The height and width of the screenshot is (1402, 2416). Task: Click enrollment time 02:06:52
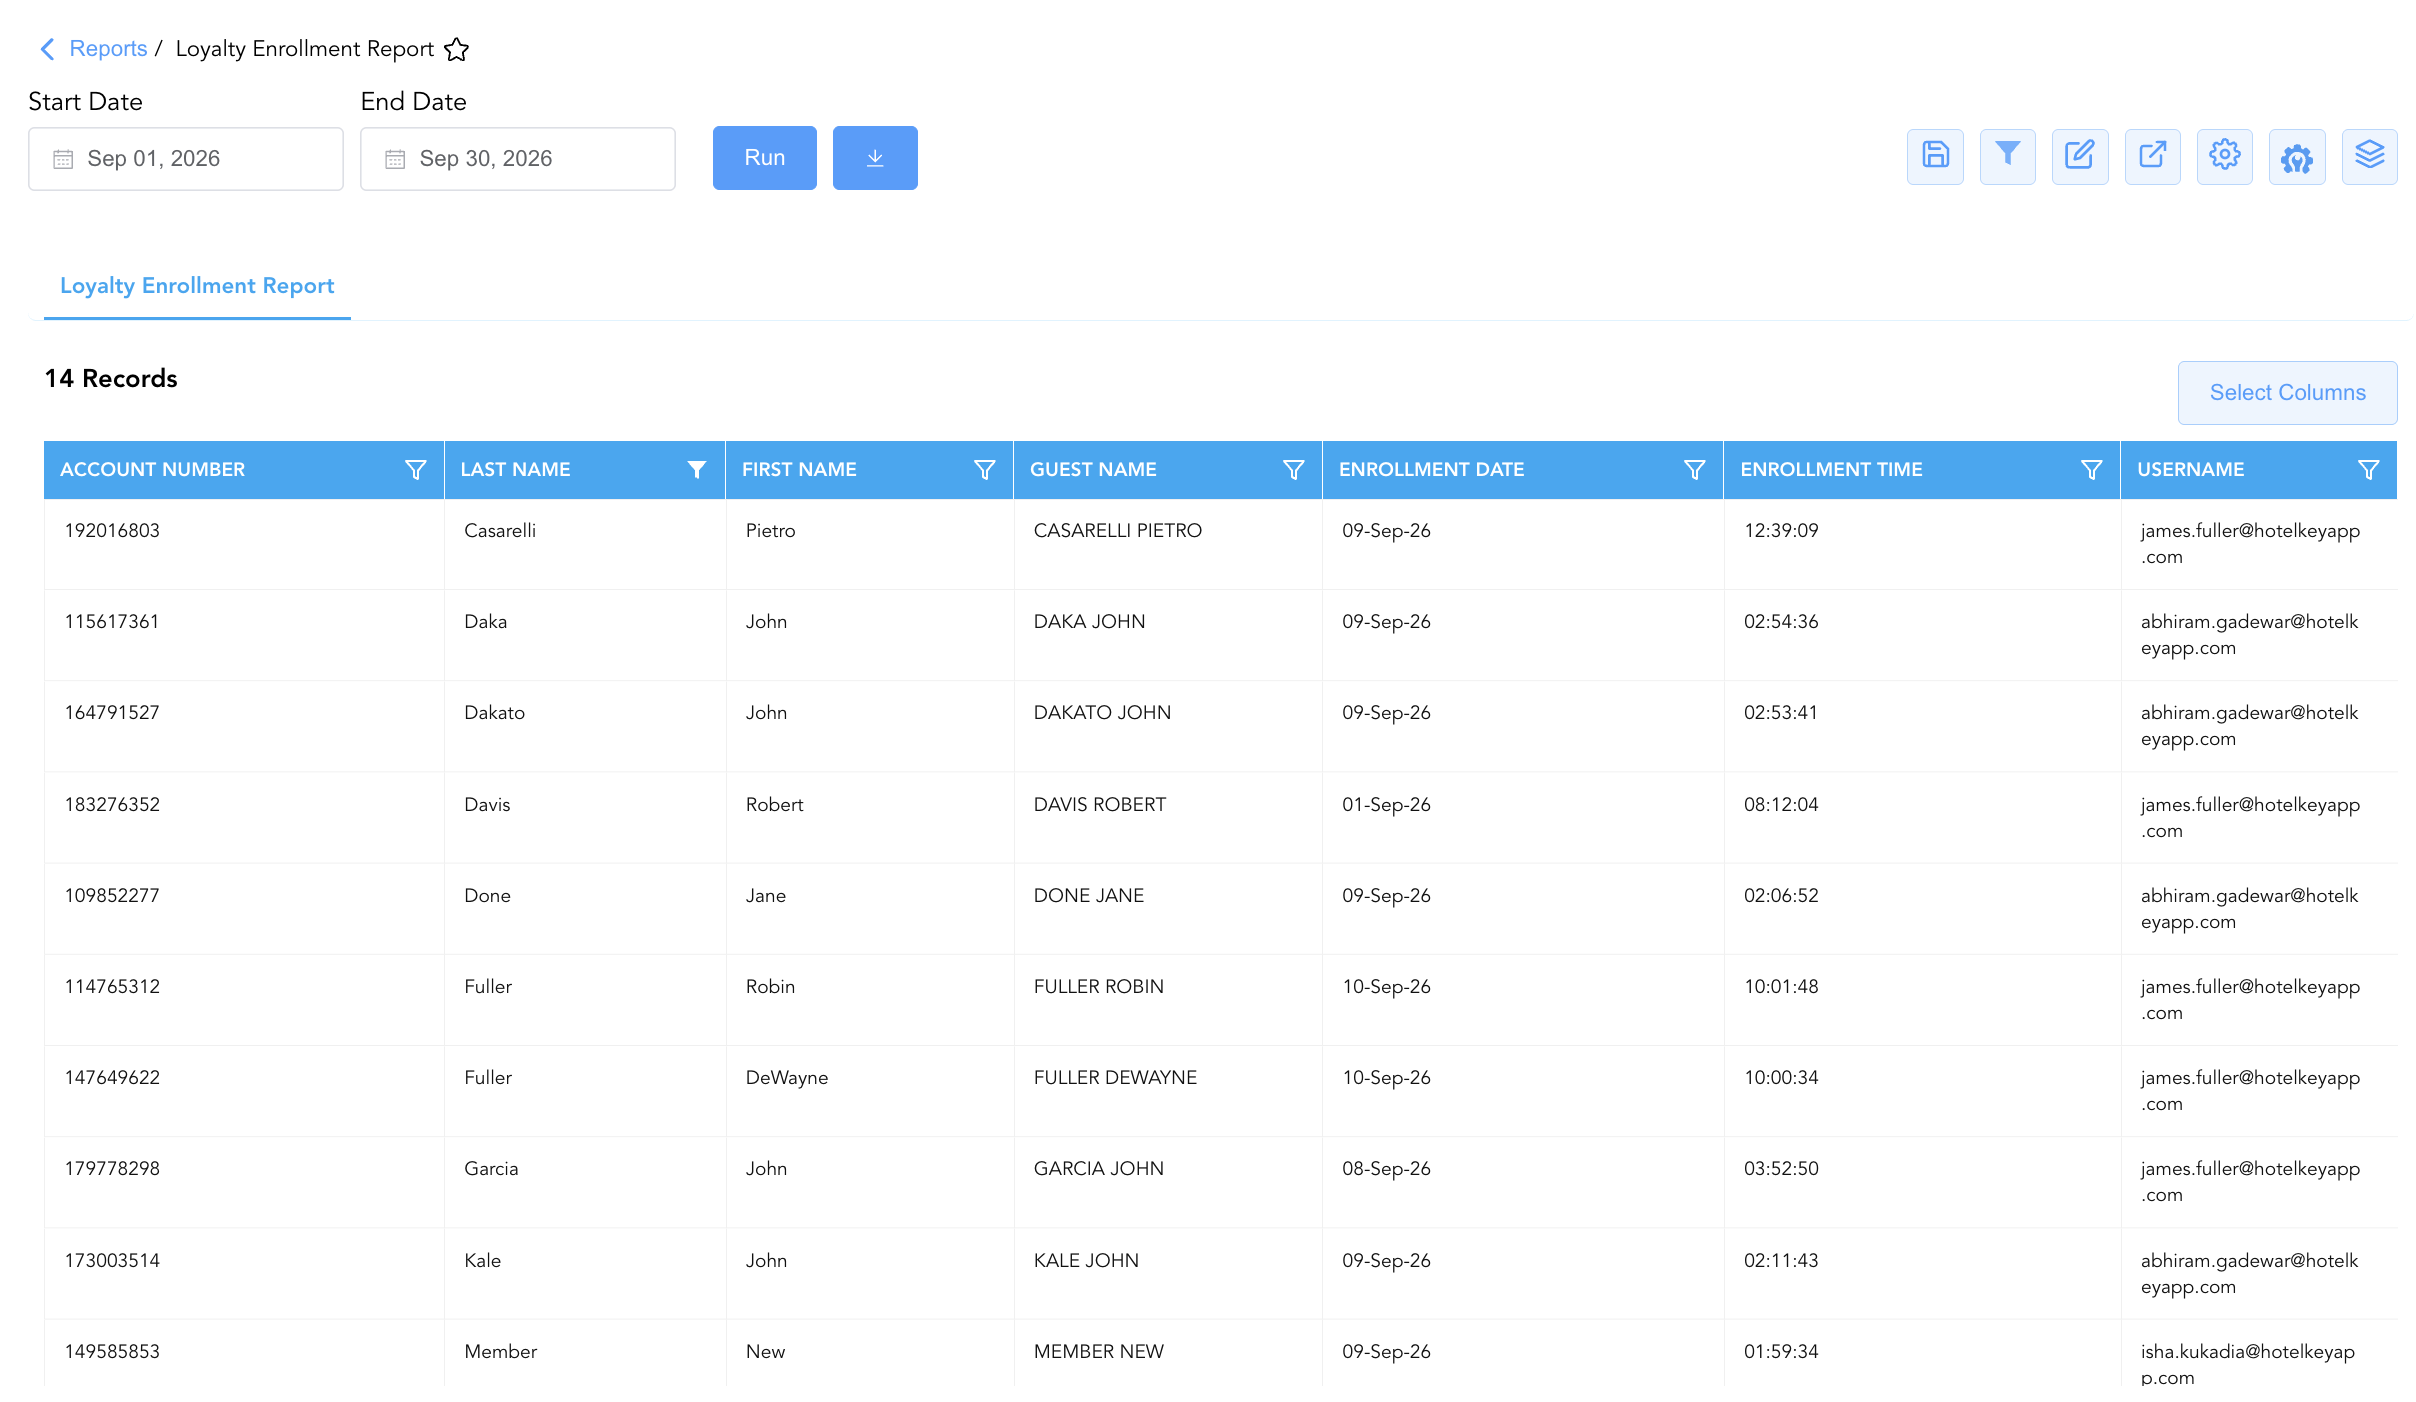pos(1781,896)
